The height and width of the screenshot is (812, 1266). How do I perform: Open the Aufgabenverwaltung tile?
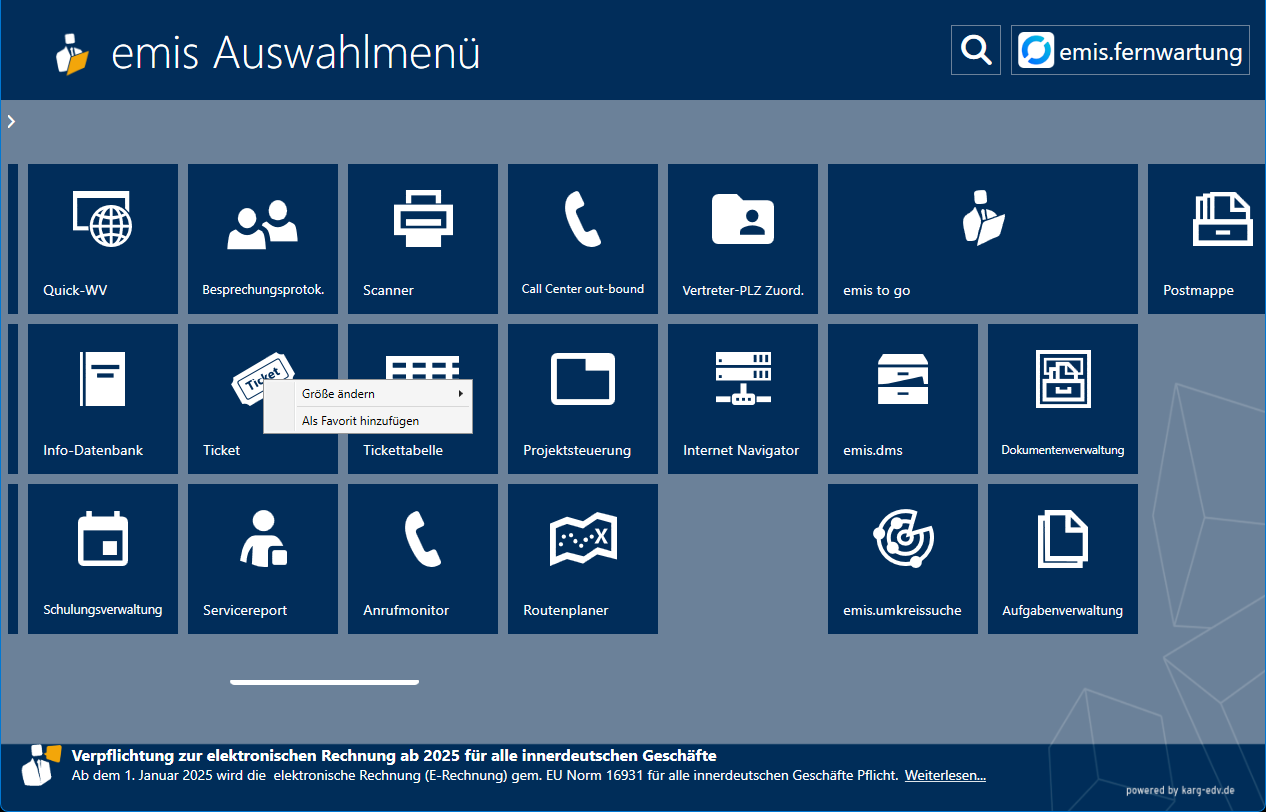[x=1063, y=559]
